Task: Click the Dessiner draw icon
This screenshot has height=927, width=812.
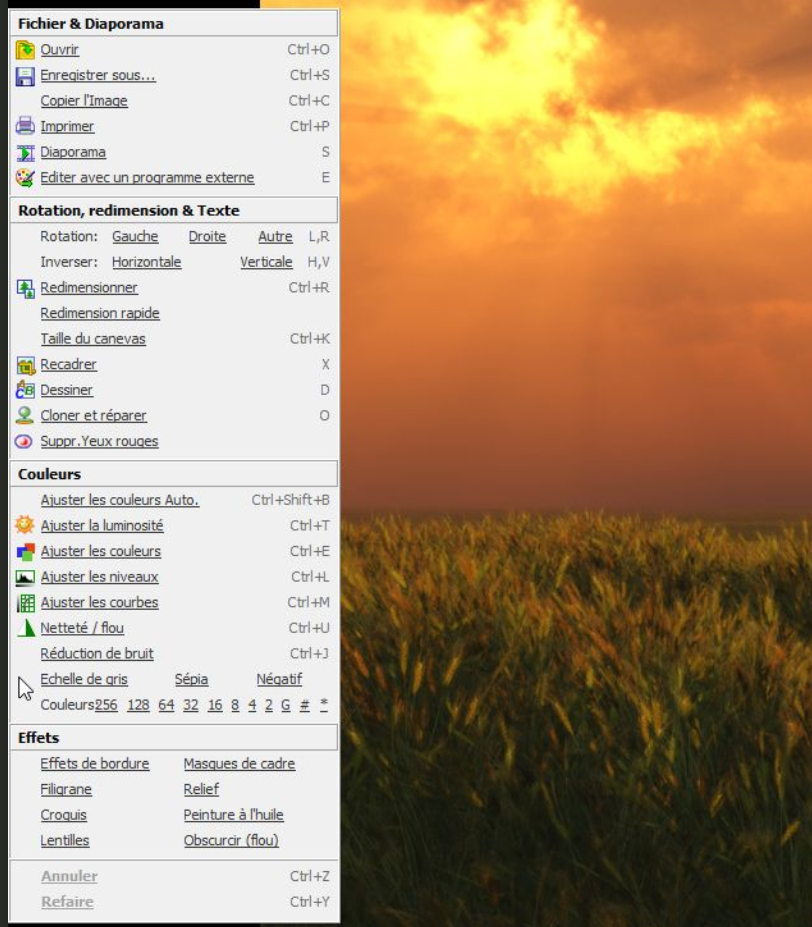Action: pos(25,391)
